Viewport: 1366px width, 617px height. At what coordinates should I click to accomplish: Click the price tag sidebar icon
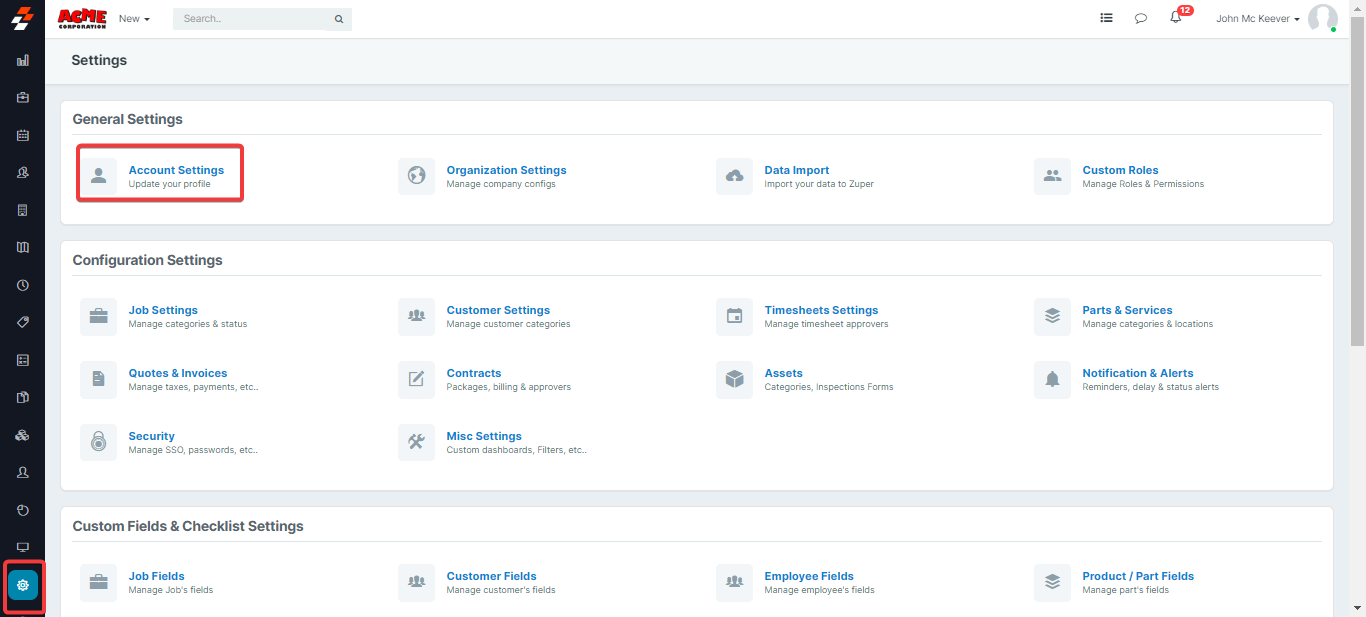point(23,322)
